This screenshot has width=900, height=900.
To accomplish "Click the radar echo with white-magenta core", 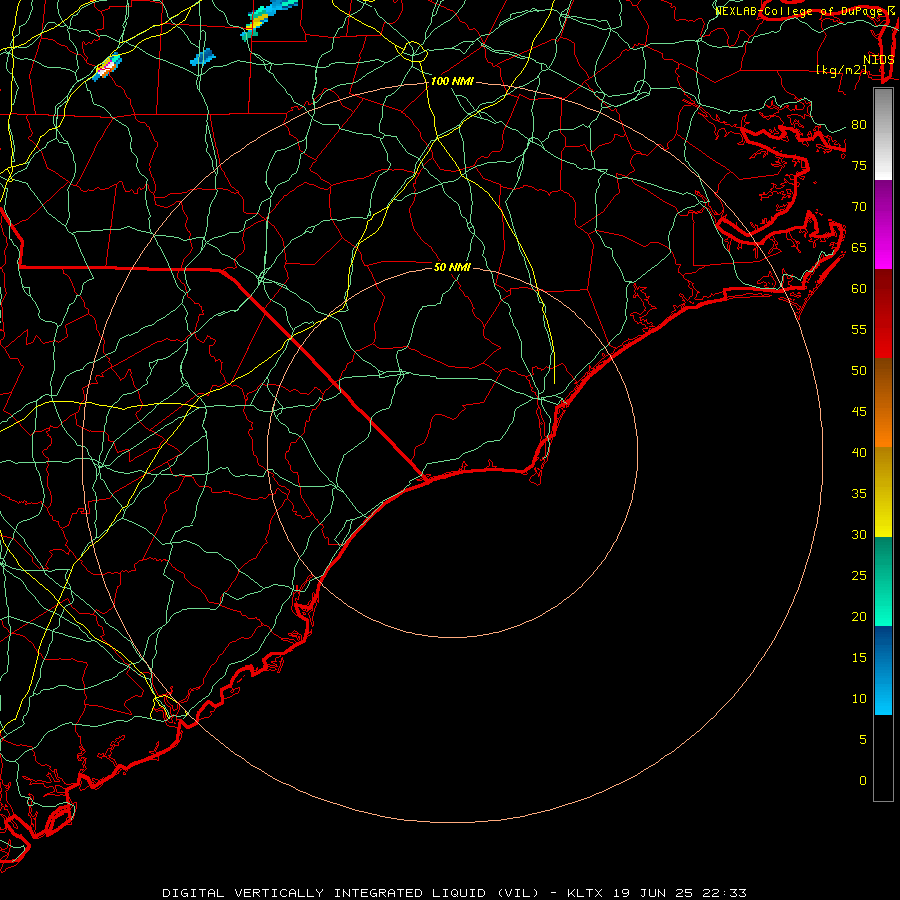I will point(106,67).
